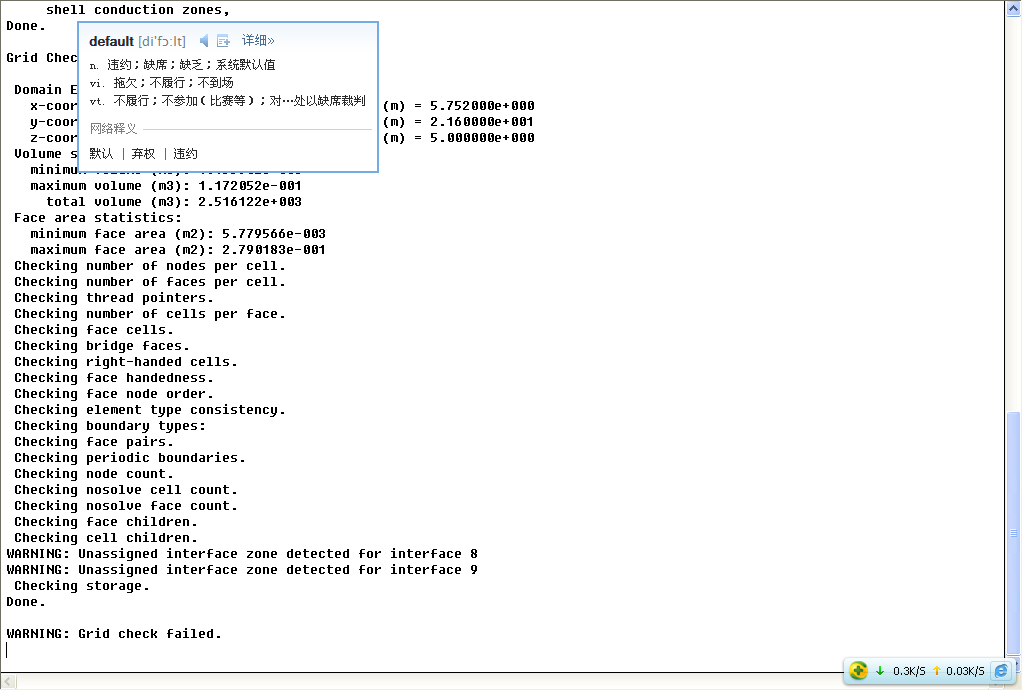
Task: Play pronunciation audio for "default"
Action: pos(204,41)
